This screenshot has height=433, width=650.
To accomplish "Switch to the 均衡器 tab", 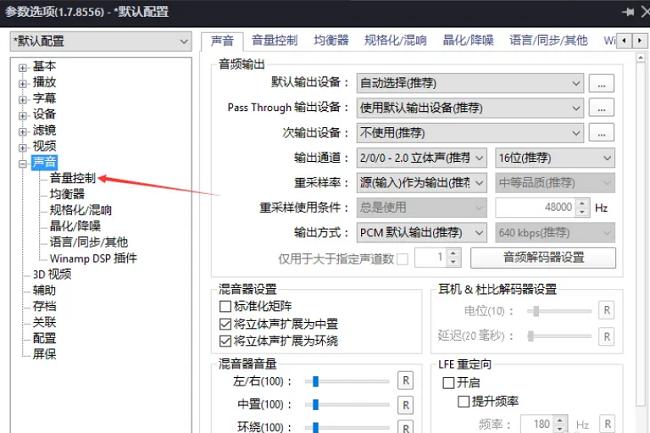I will click(331, 41).
